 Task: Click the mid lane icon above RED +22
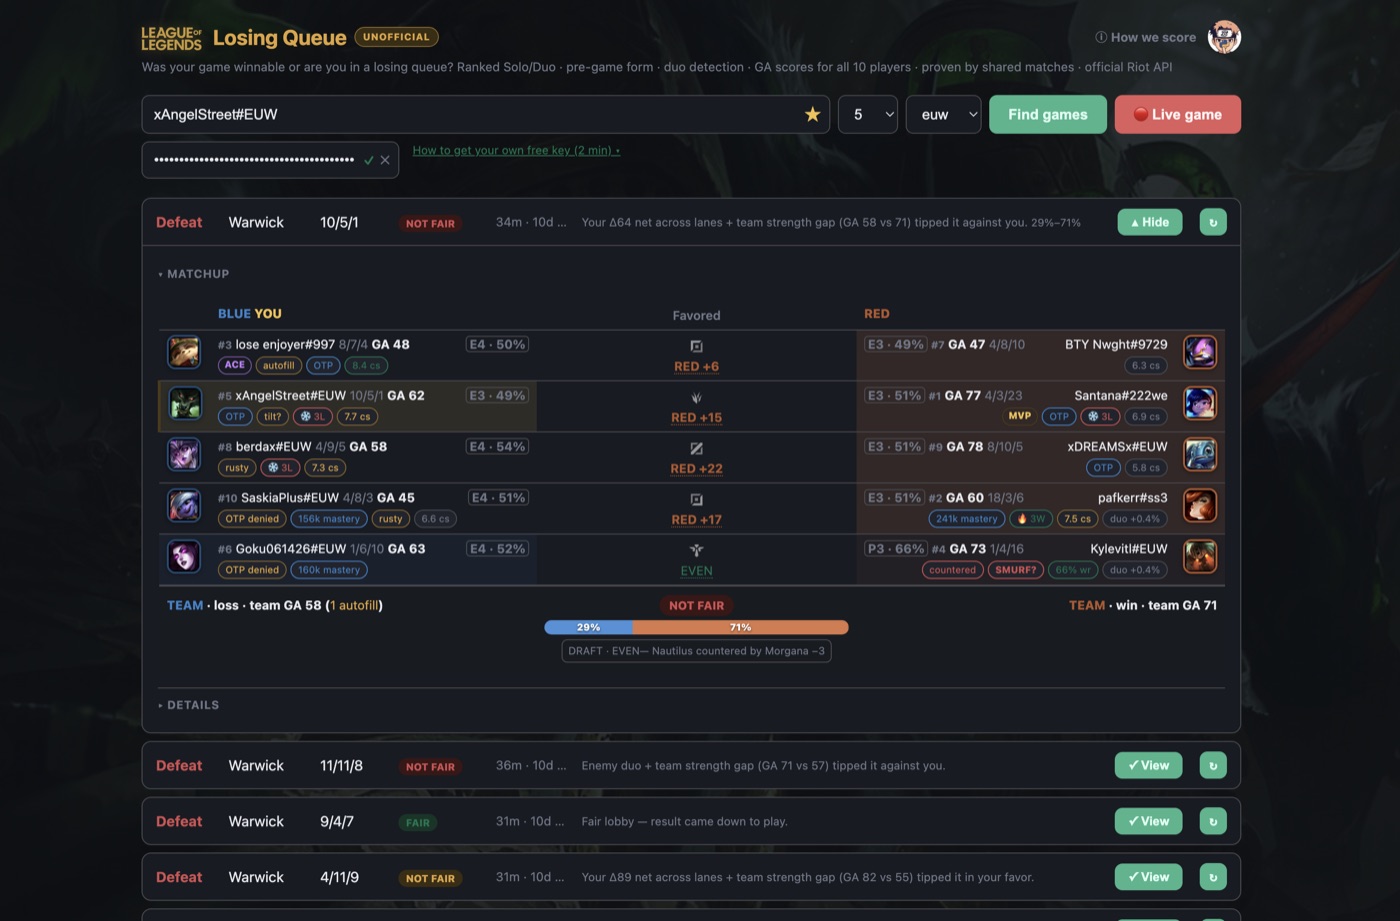697,448
